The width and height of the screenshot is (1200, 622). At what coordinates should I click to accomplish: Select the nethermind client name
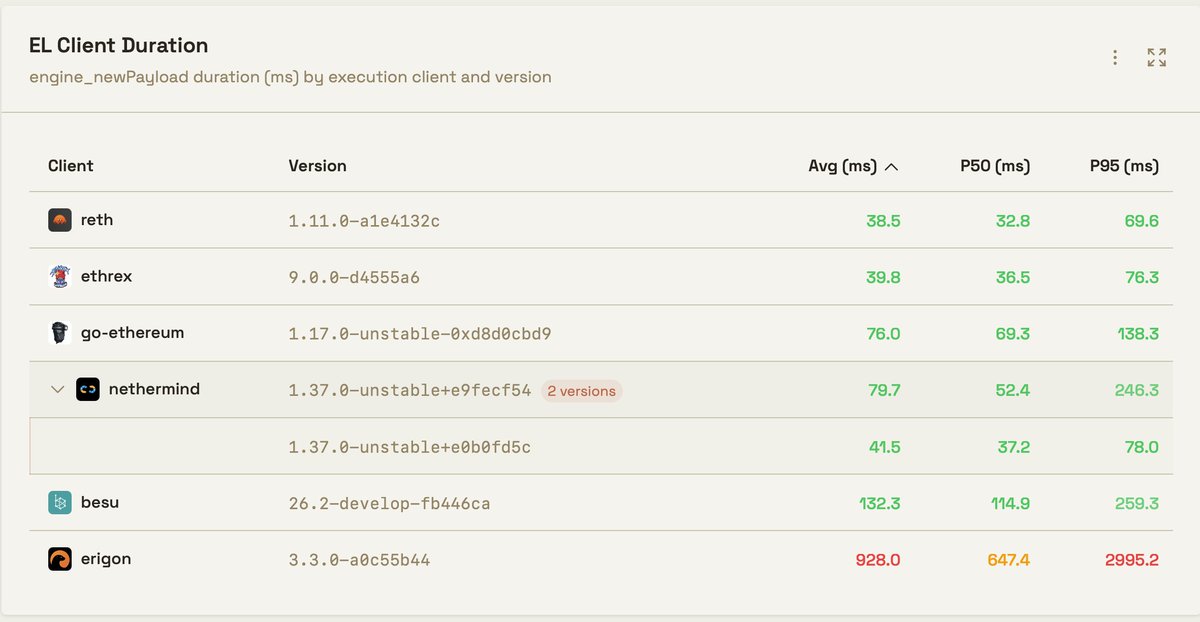click(154, 389)
